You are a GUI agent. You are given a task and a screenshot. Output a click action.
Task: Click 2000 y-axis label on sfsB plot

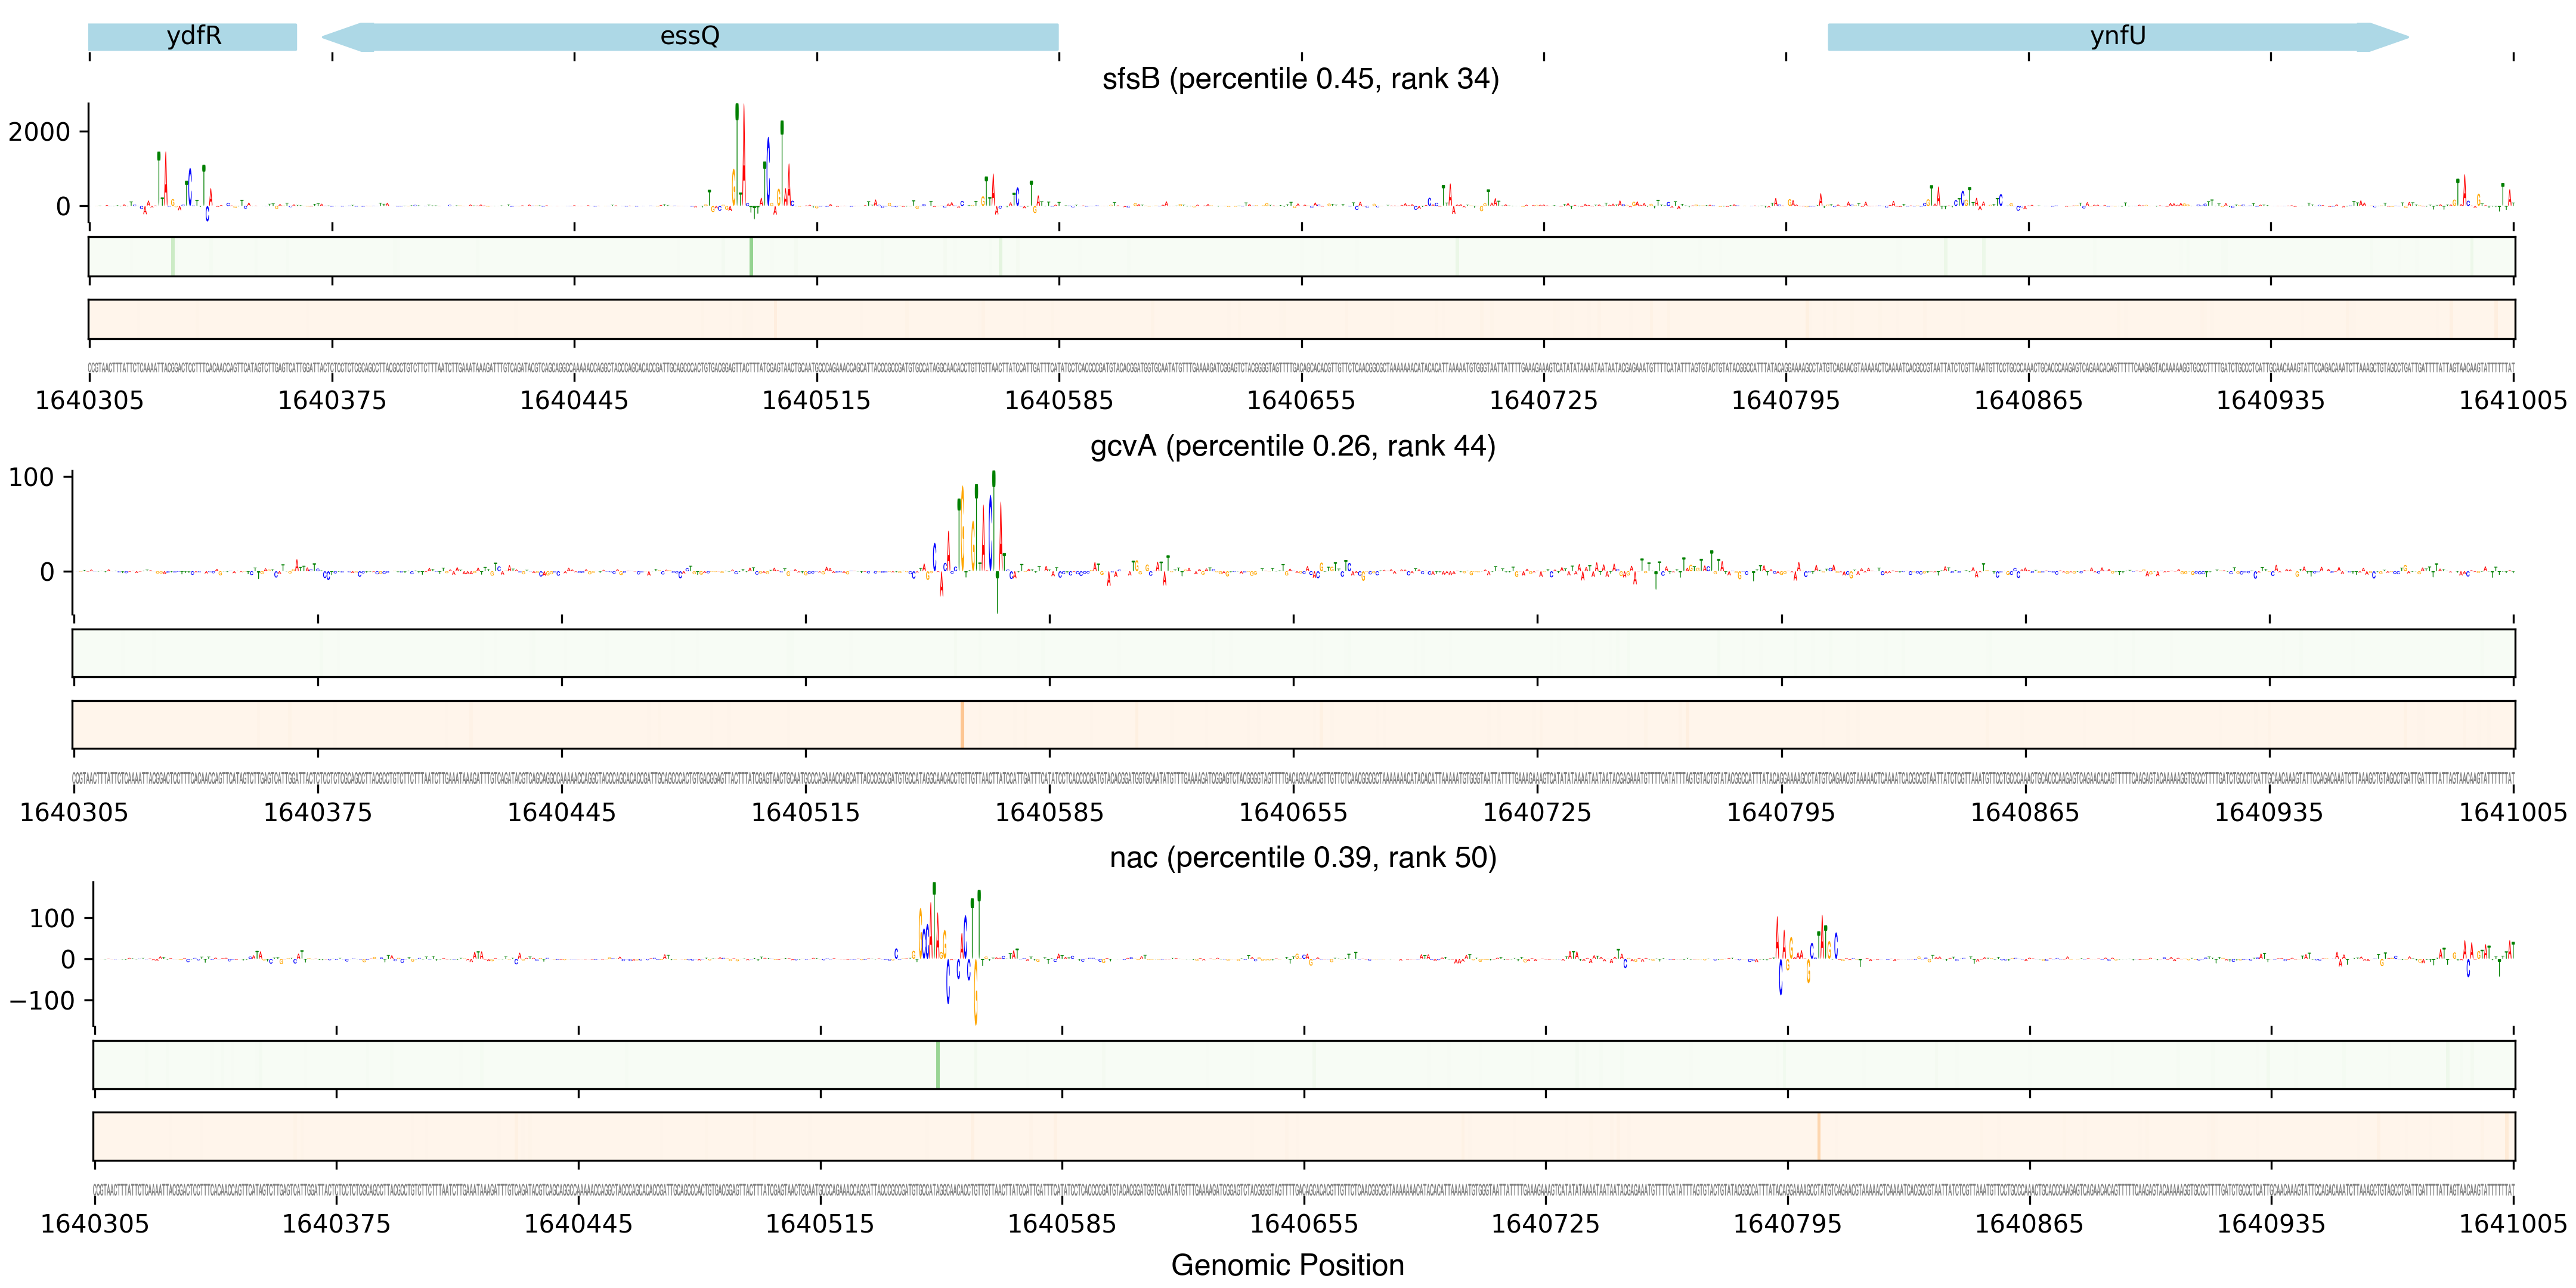(x=39, y=132)
